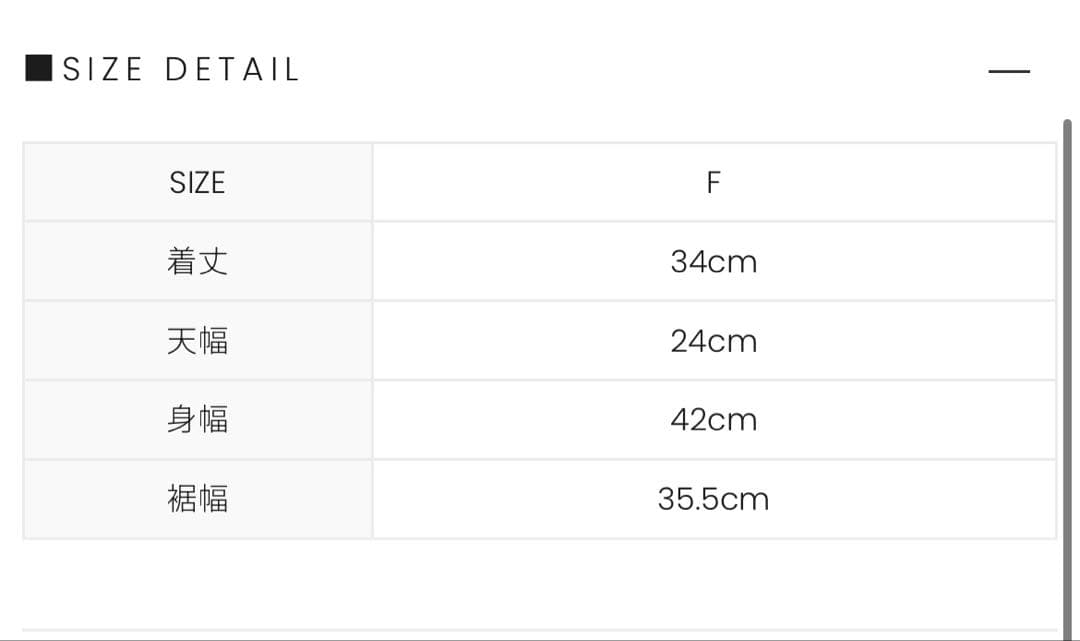Screen dimensions: 1080x641
Task: Click the blank gap between heading and table
Action: (x=540, y=118)
